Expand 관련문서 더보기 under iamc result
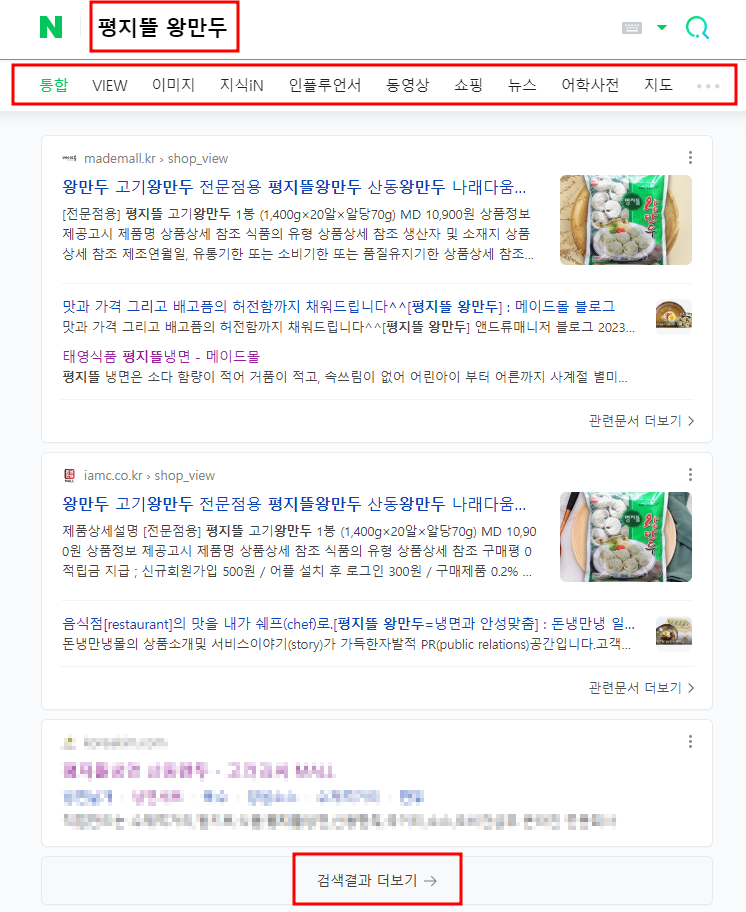Screen dimensions: 746x912 point(641,687)
